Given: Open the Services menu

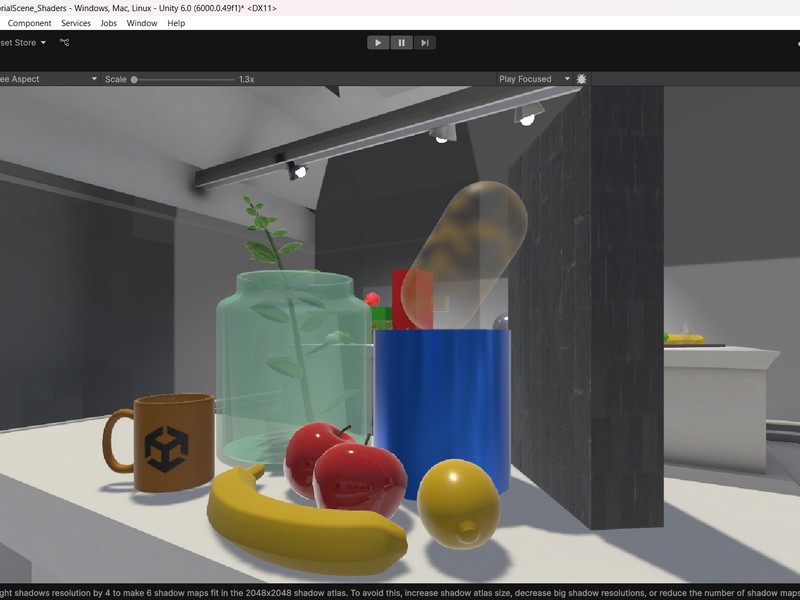Looking at the screenshot, I should click(76, 23).
